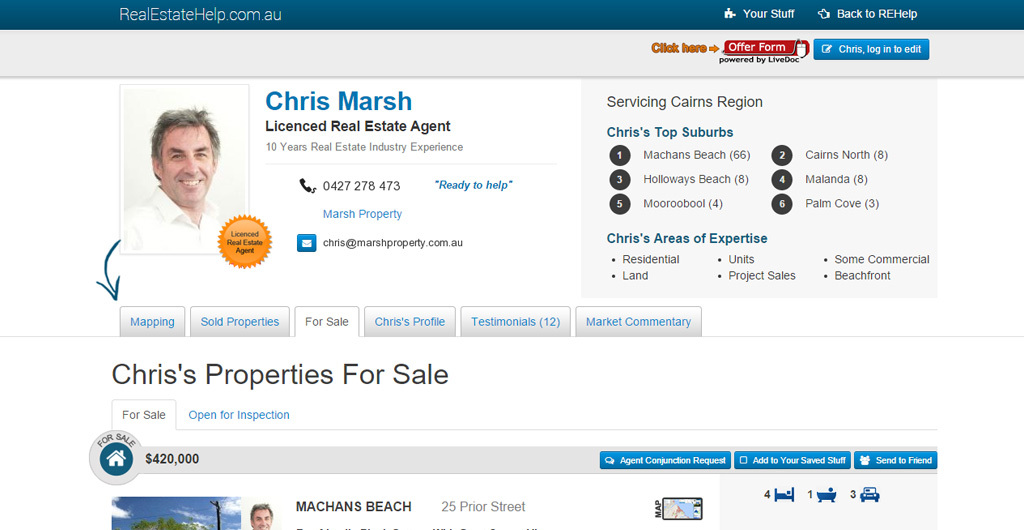Viewport: 1024px width, 530px height.
Task: Click Chris Marsh's profile photo
Action: click(x=185, y=170)
